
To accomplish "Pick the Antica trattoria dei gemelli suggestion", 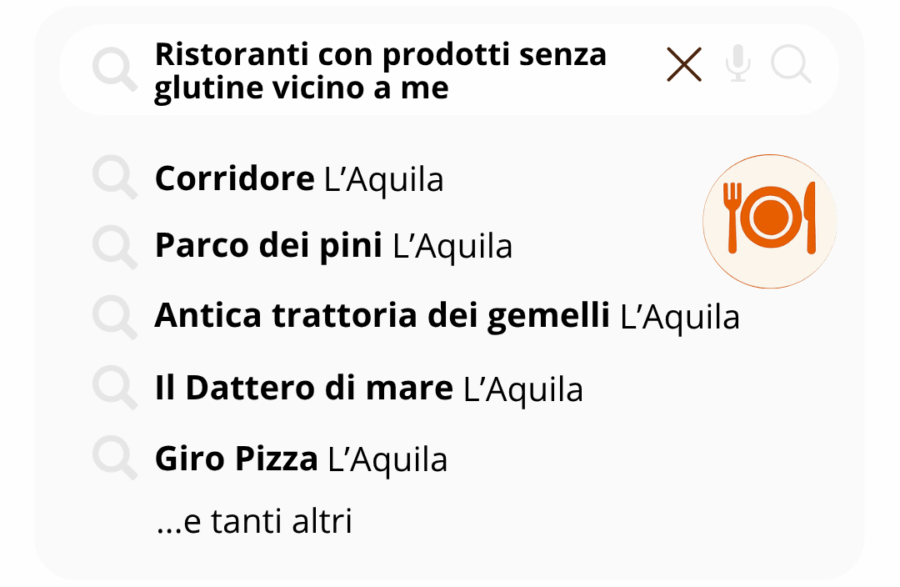I will coord(381,317).
